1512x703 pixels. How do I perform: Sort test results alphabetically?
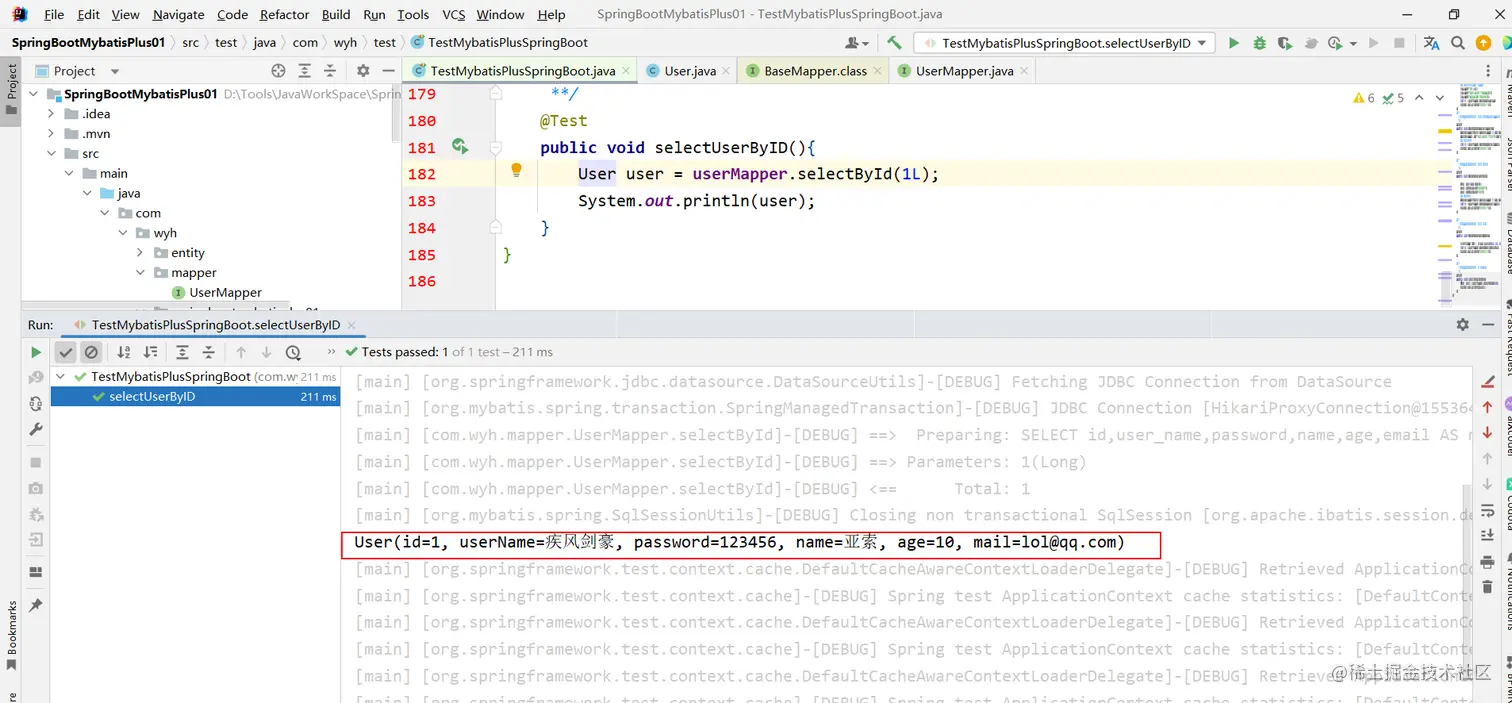pos(124,352)
